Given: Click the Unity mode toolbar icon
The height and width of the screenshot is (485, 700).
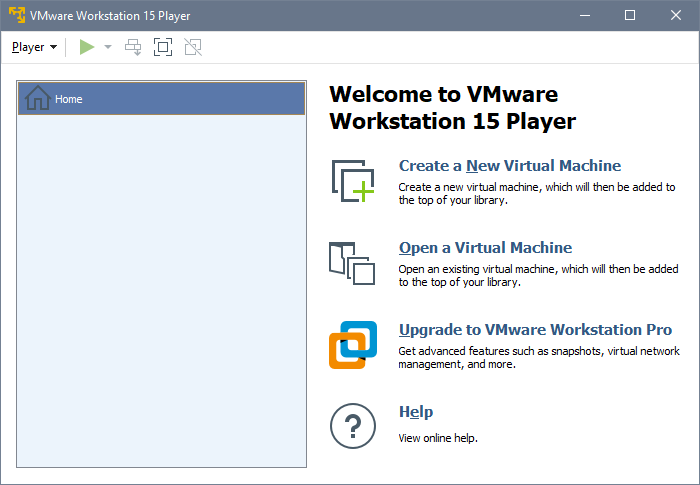Looking at the screenshot, I should pyautogui.click(x=193, y=47).
